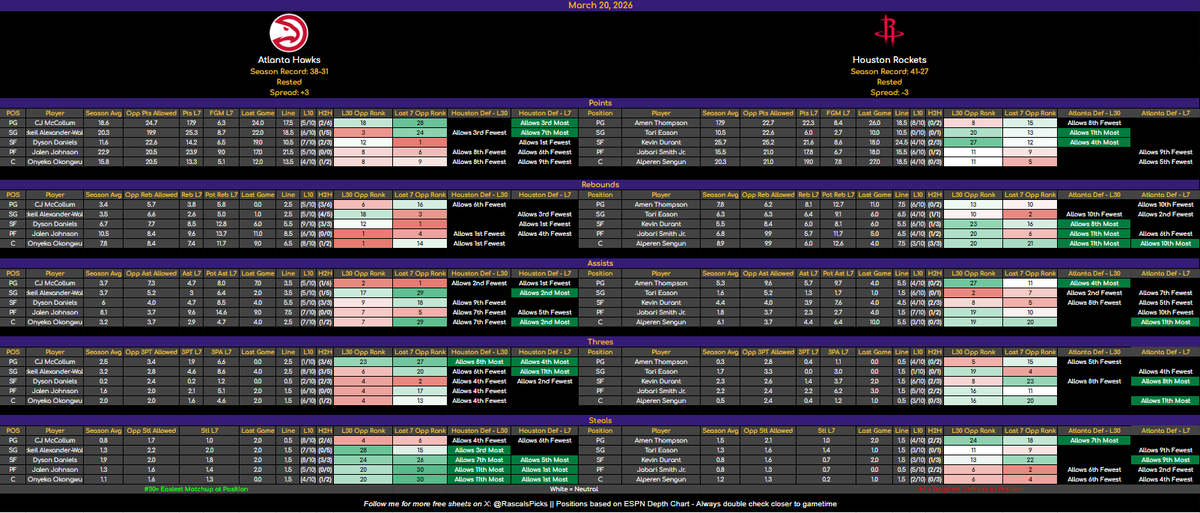Select the Rebounds section header

[x=600, y=183]
